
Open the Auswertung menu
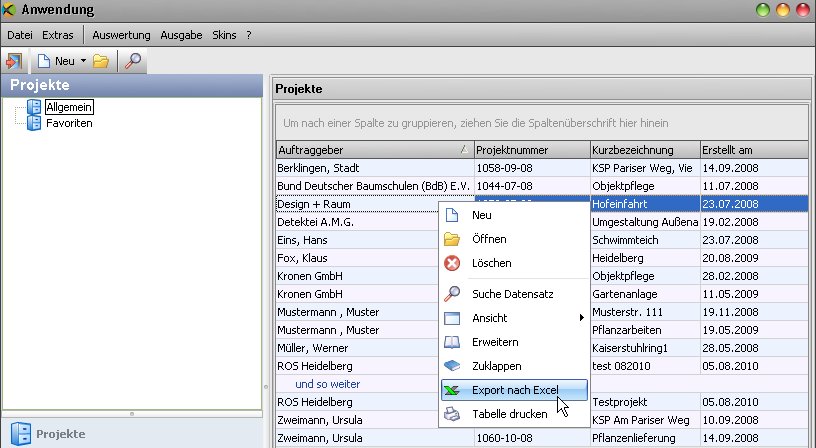pos(121,35)
